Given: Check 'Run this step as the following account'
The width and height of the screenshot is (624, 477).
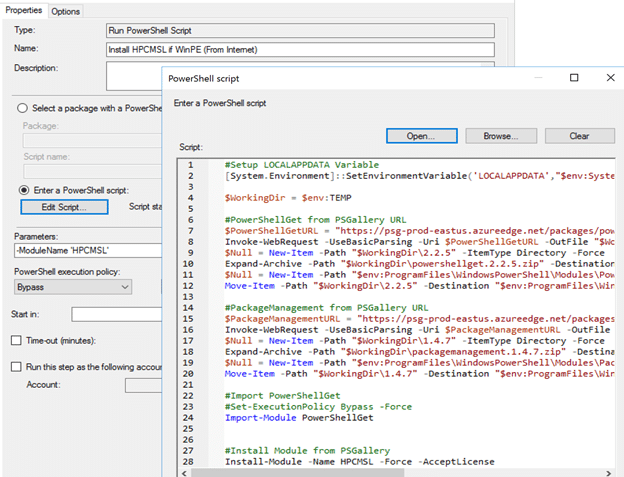Looking at the screenshot, I should point(16,367).
